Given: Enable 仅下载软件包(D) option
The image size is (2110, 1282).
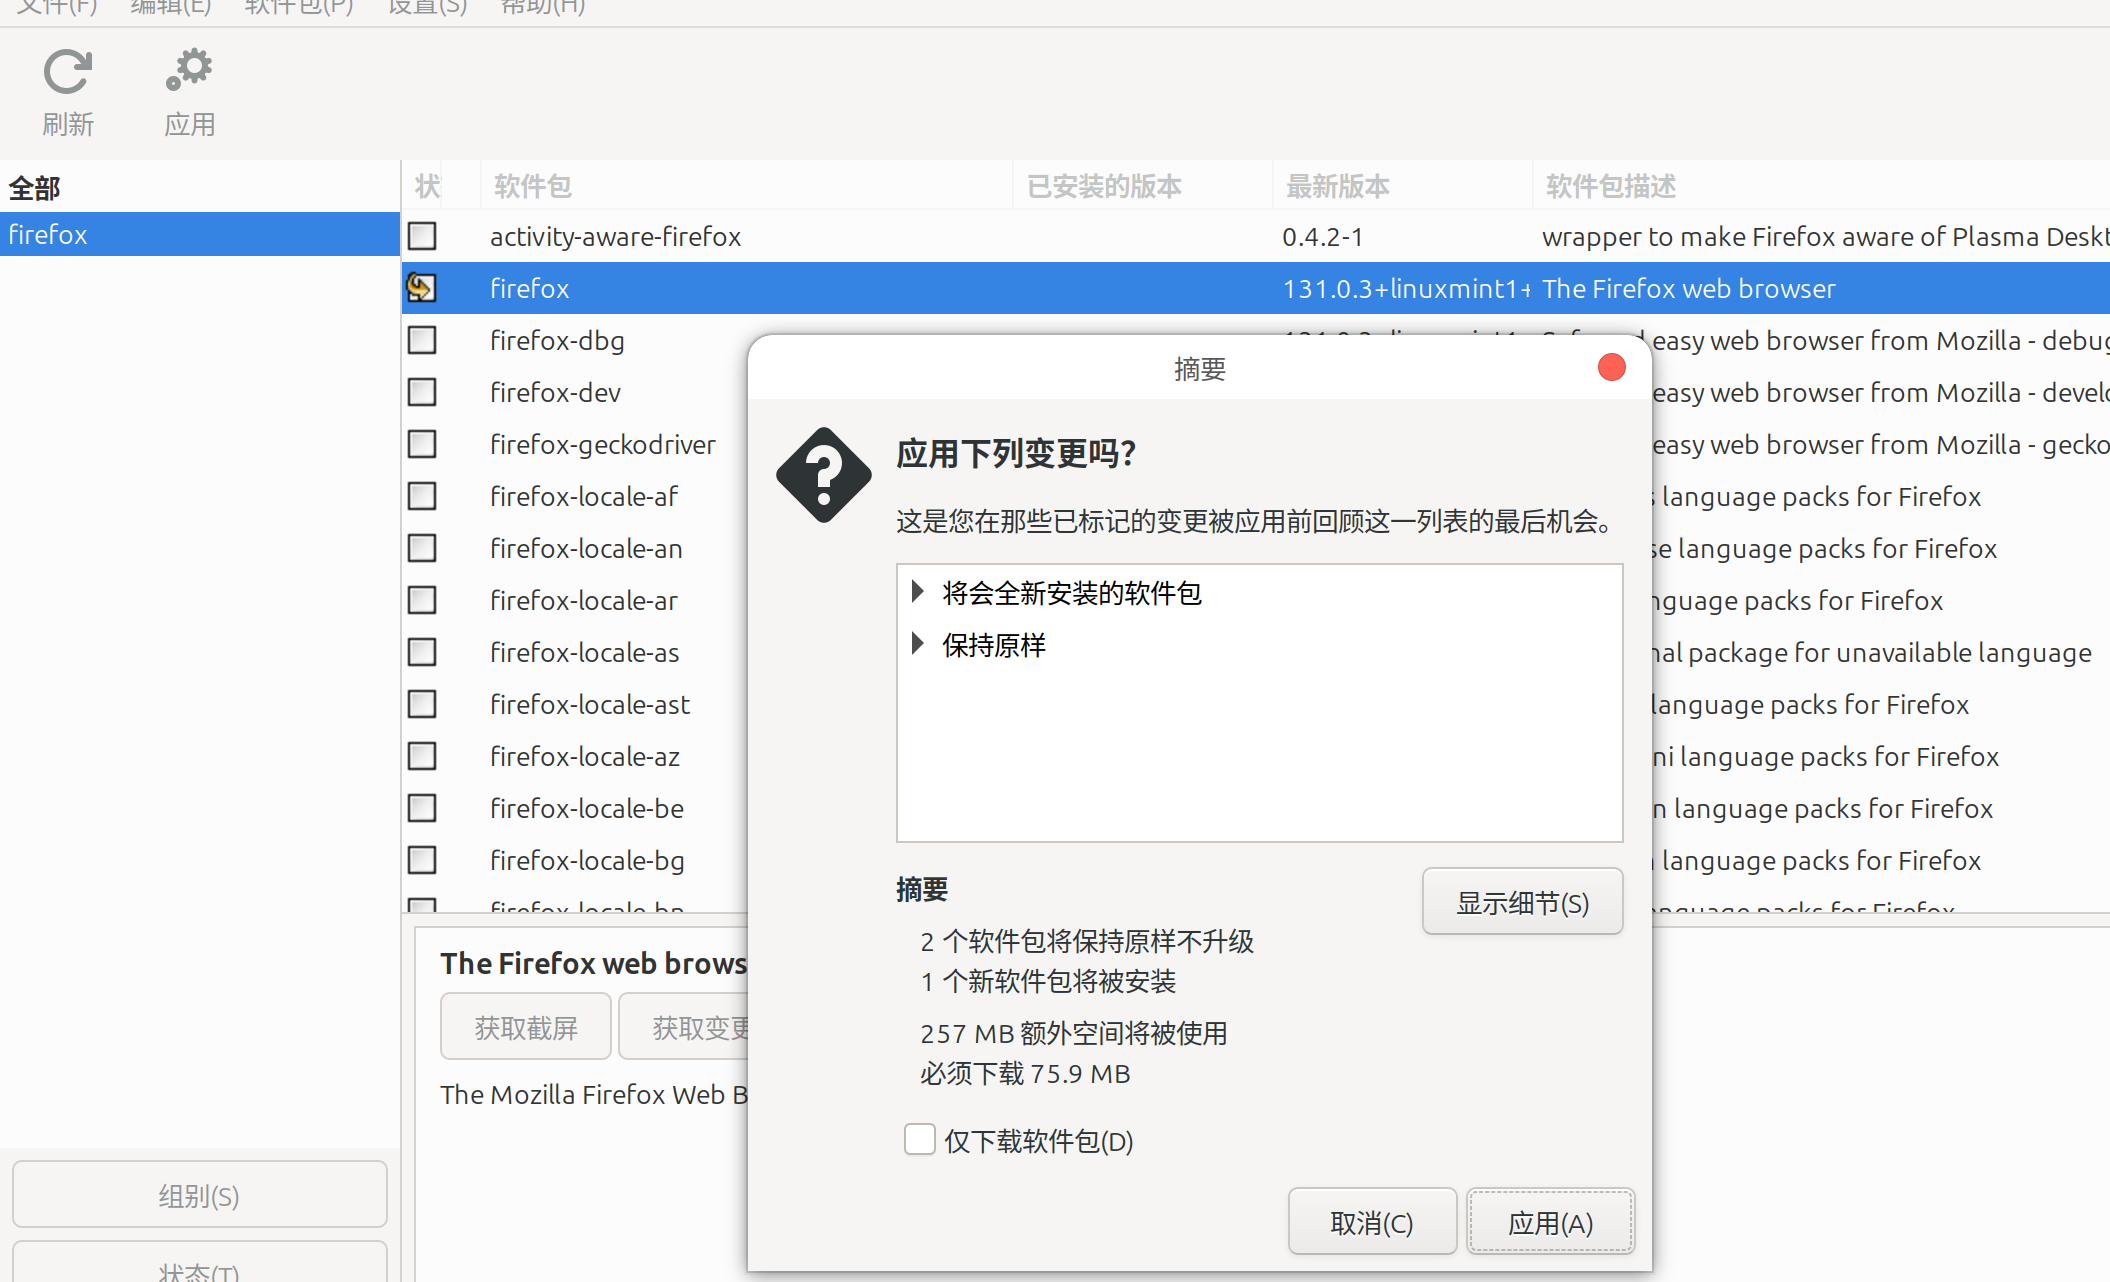Looking at the screenshot, I should point(919,1139).
